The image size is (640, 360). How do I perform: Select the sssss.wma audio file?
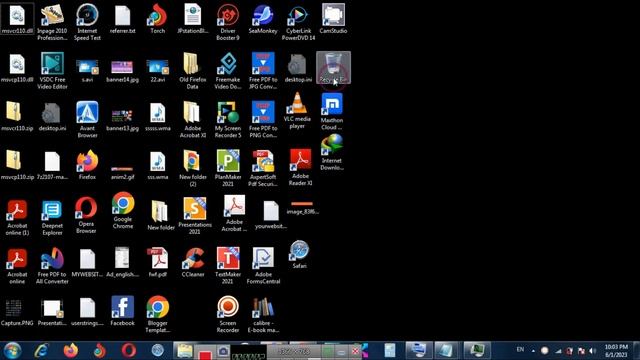coord(158,116)
